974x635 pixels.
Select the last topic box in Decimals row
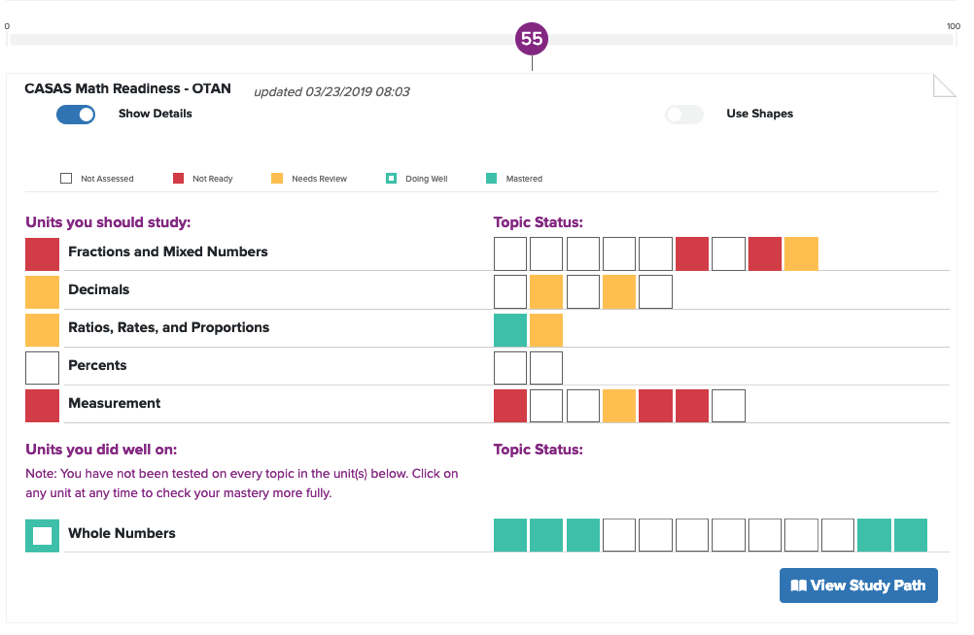(656, 292)
